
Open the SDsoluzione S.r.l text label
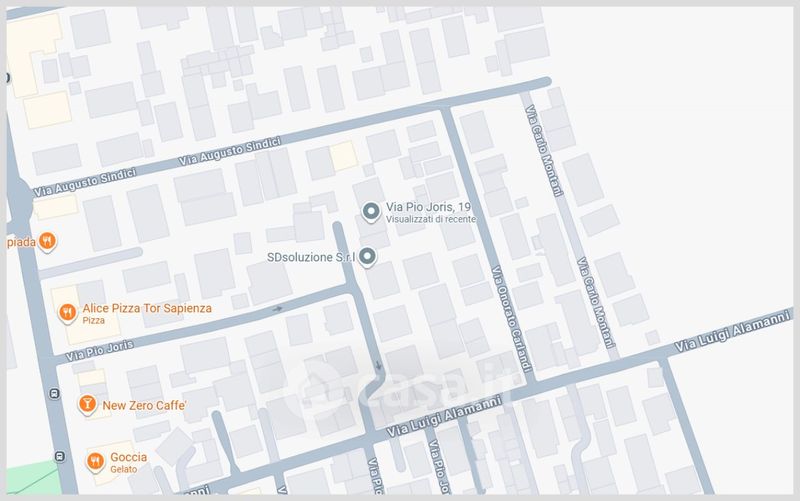[x=311, y=257]
